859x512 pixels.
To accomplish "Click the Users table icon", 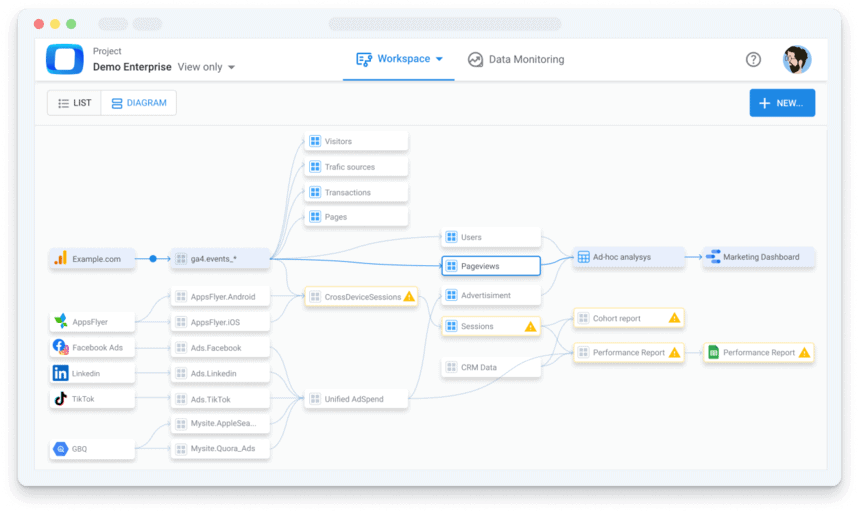I will (451, 237).
